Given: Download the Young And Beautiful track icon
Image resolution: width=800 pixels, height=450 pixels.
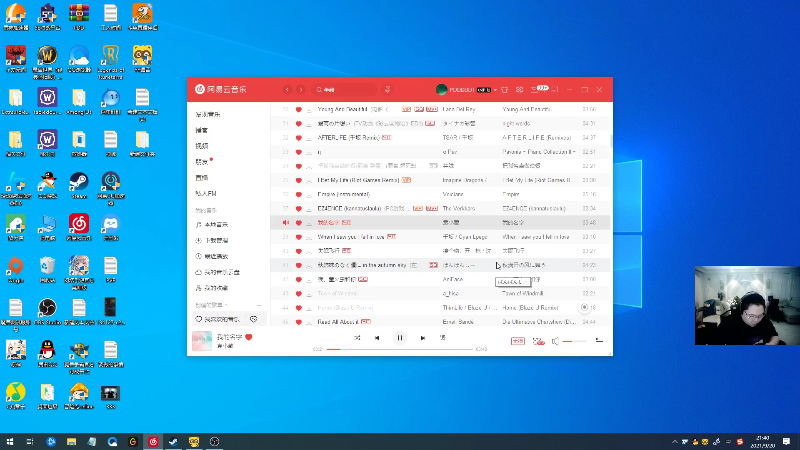Looking at the screenshot, I should 309,109.
